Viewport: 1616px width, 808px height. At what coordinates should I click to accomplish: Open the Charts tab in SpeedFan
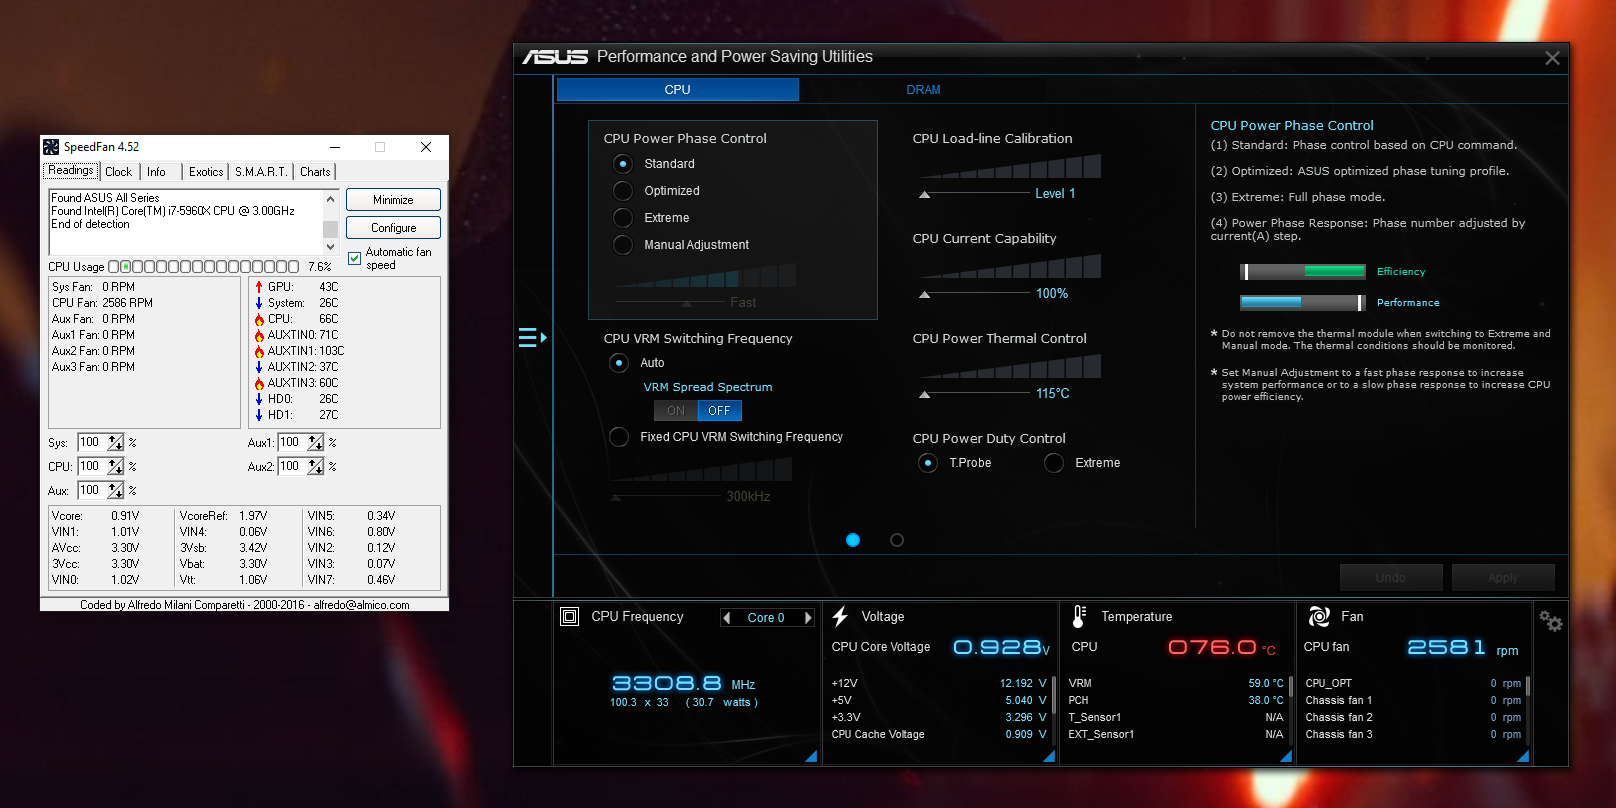(315, 172)
